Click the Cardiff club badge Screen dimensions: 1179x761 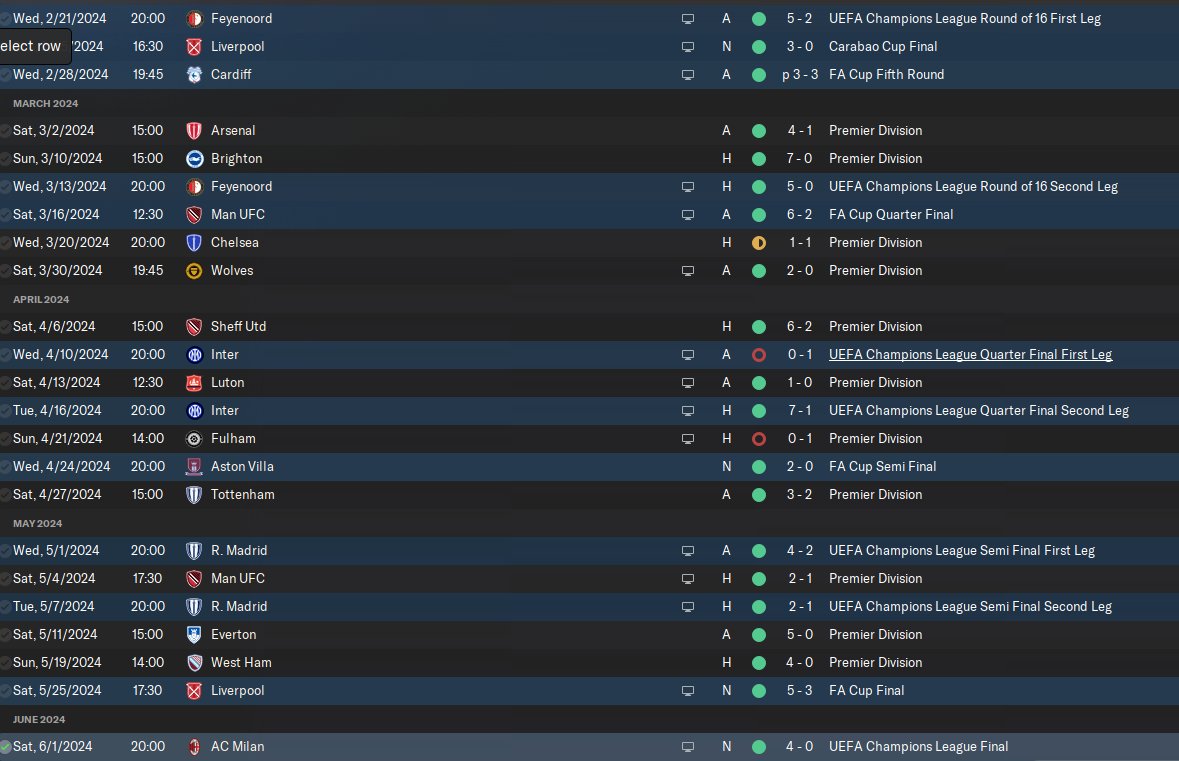(x=194, y=74)
